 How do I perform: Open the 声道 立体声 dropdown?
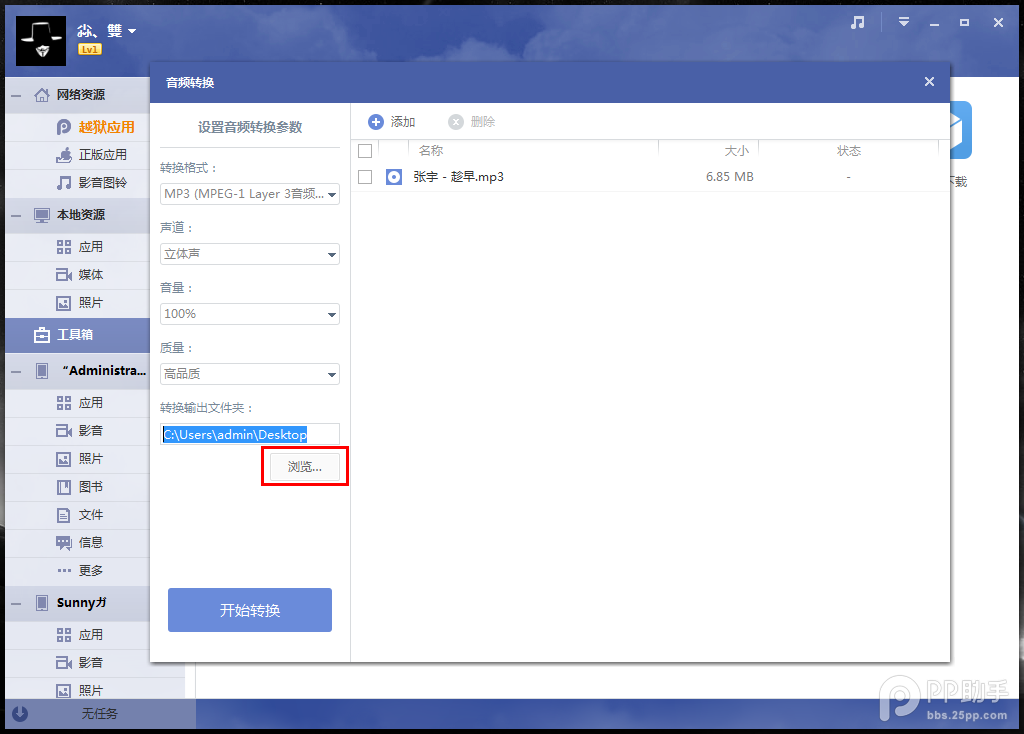click(249, 254)
